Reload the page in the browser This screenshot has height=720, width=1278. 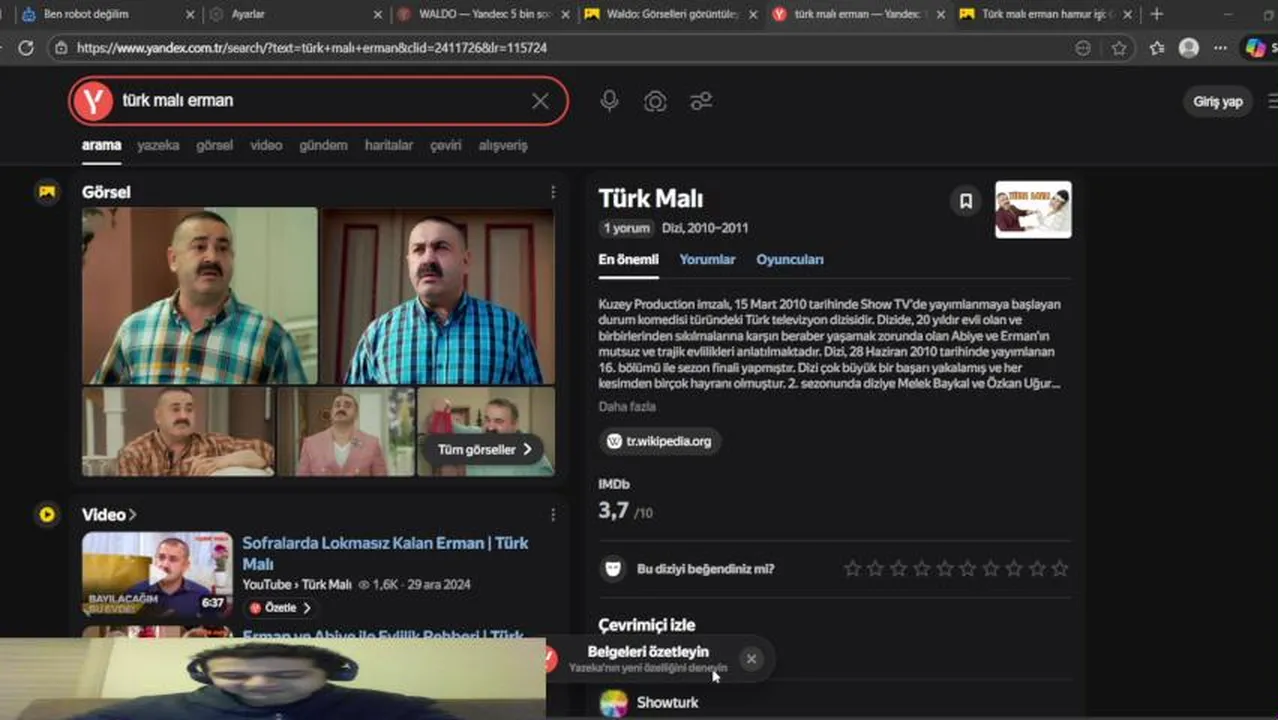26,48
